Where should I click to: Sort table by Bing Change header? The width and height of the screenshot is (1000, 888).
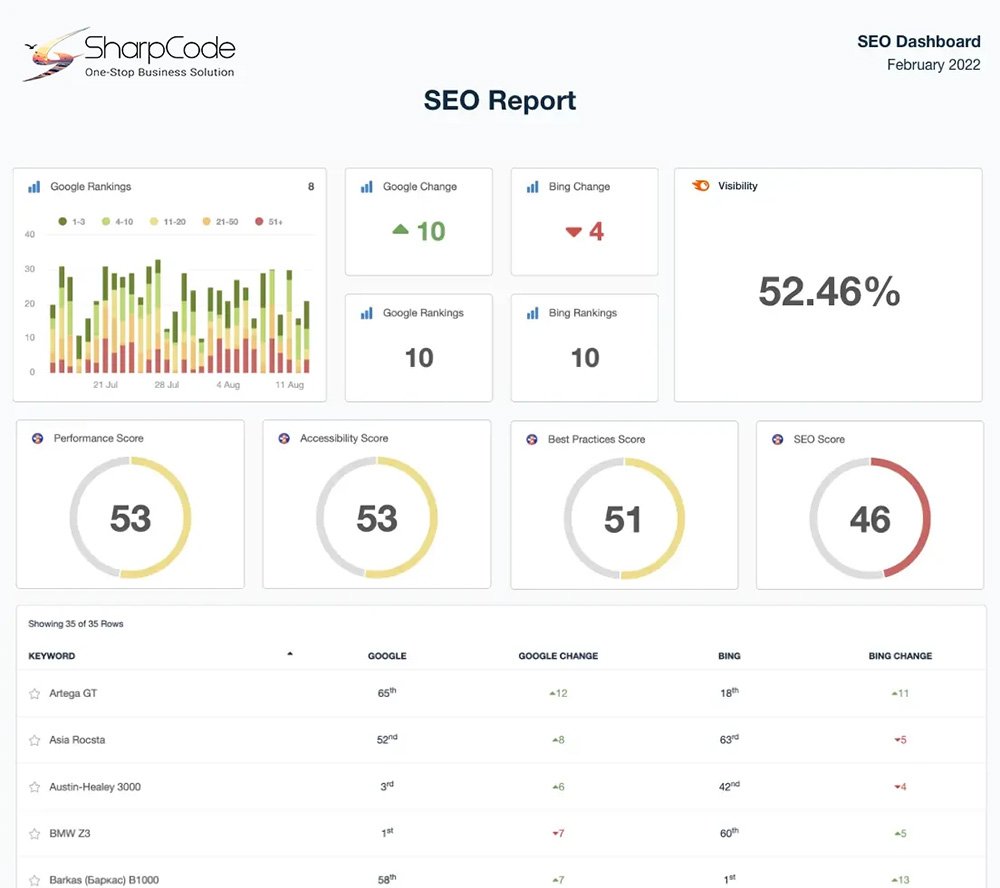(x=900, y=656)
